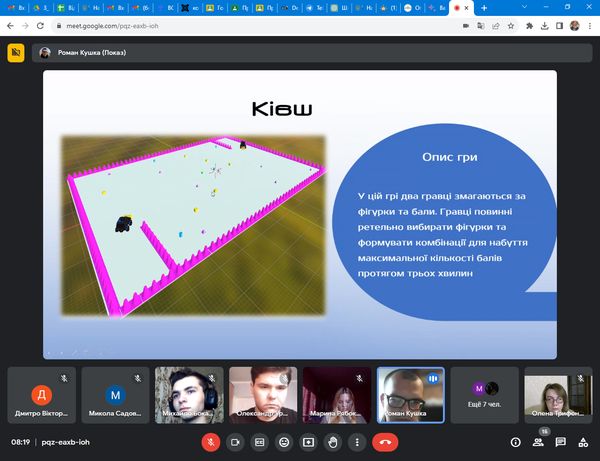
Task: Leave the call with the red button
Action: 385,441
